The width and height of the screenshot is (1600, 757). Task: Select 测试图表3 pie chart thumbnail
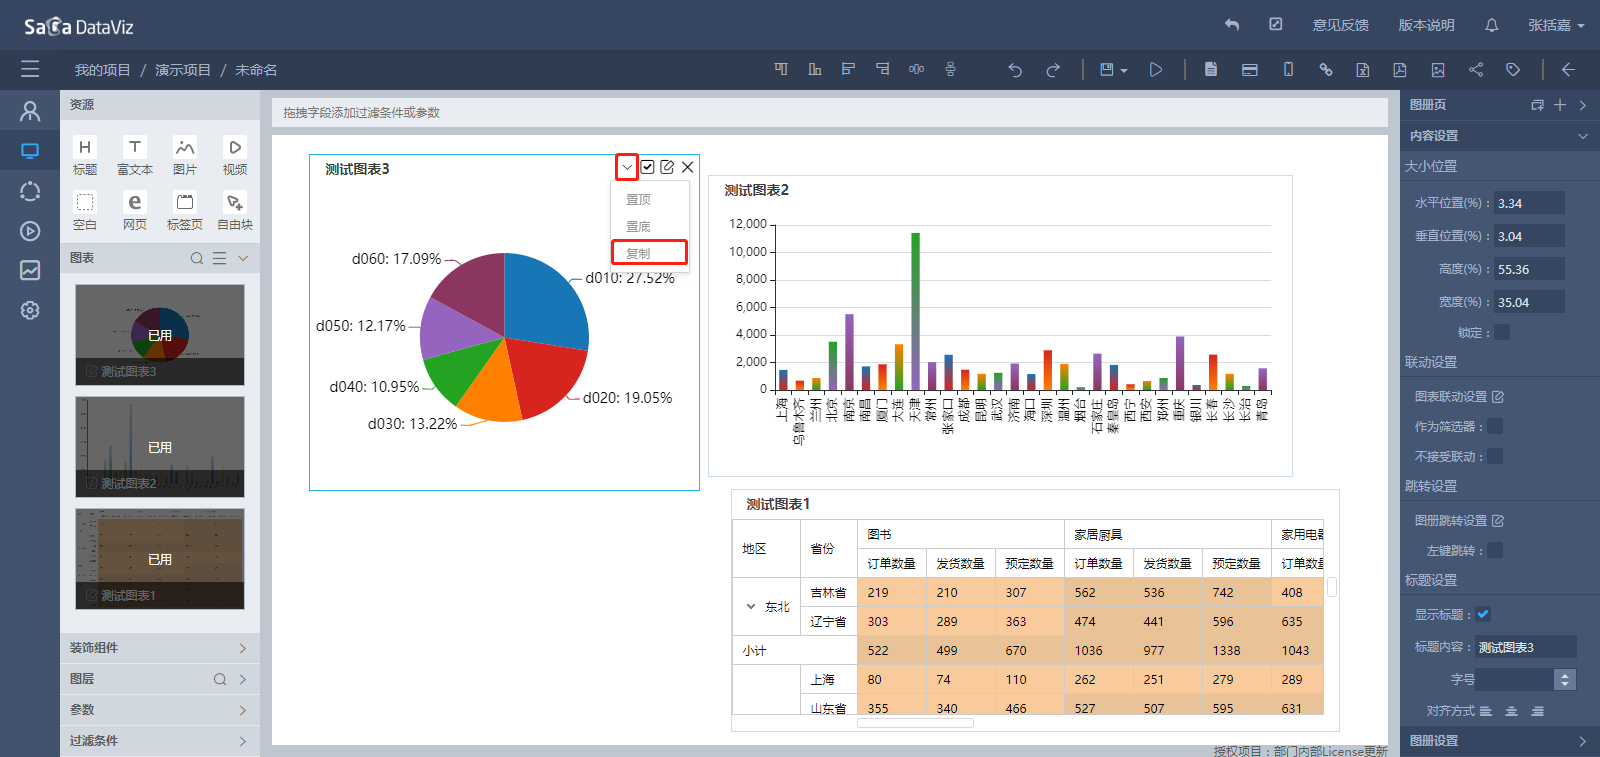[160, 335]
